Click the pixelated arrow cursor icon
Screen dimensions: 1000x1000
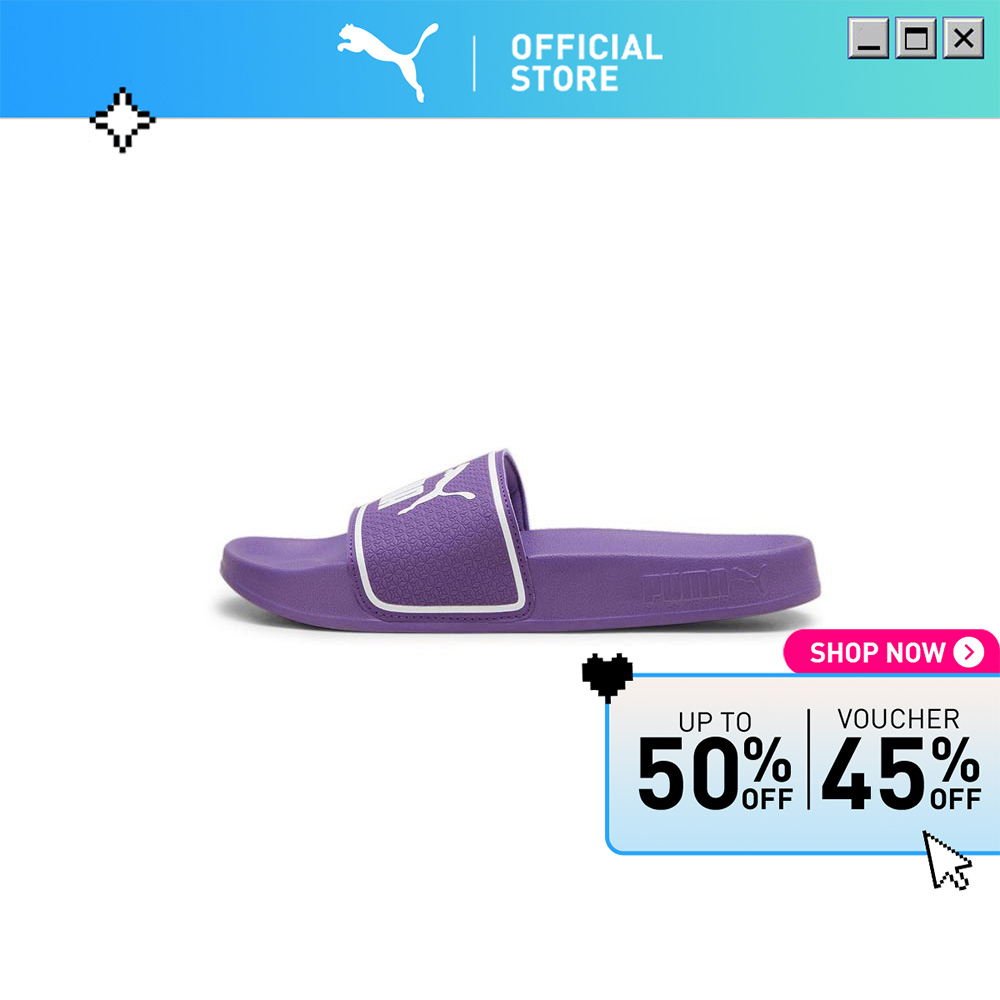point(947,860)
